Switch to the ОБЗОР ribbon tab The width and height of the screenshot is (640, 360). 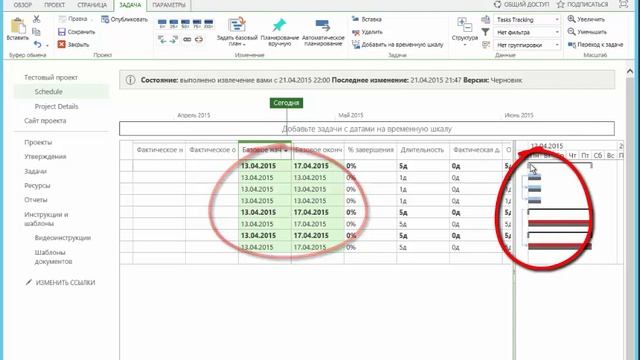click(22, 5)
